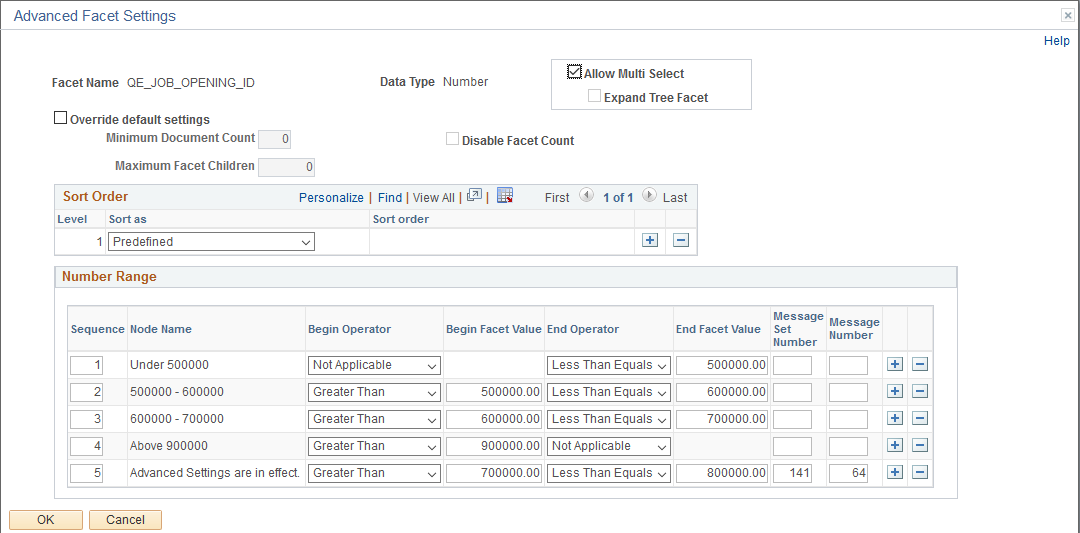Screen dimensions: 1080x533
Task: Open Begin Operator dropdown for Advanced Settings row
Action: pyautogui.click(x=375, y=473)
